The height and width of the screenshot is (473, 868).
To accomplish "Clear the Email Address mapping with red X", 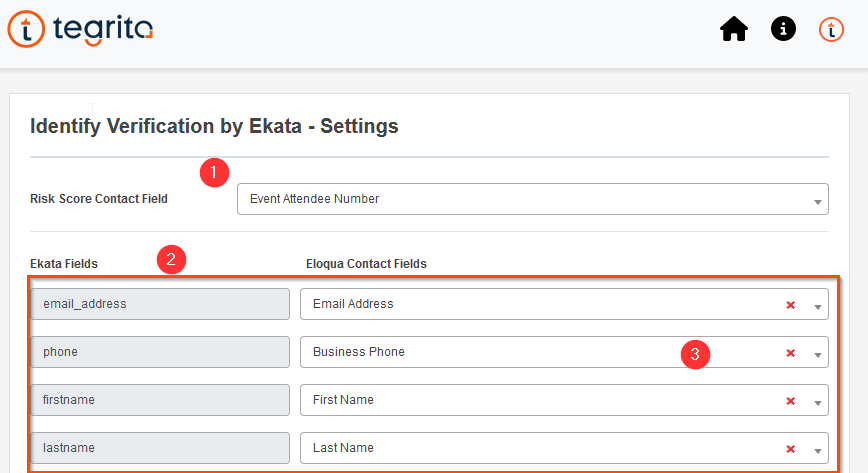I will 790,305.
